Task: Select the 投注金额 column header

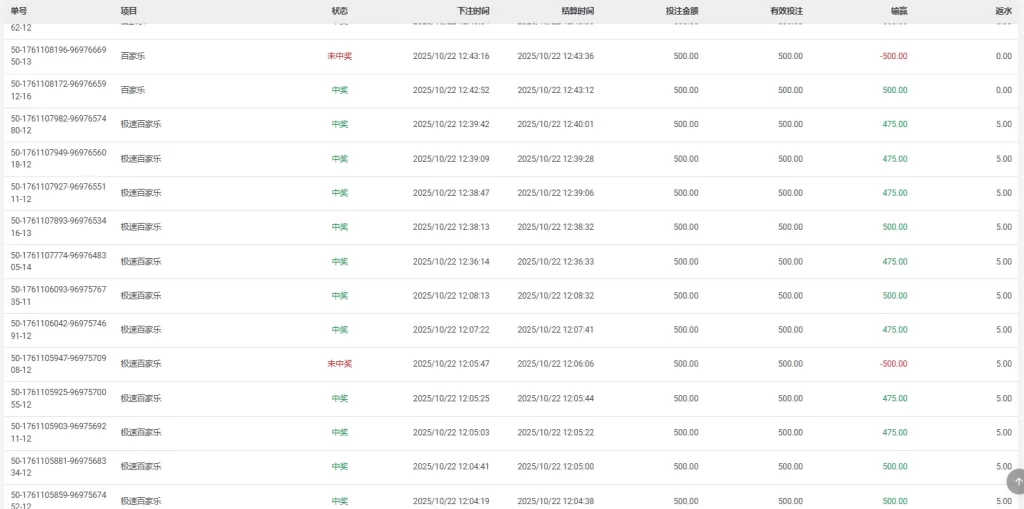Action: (681, 11)
